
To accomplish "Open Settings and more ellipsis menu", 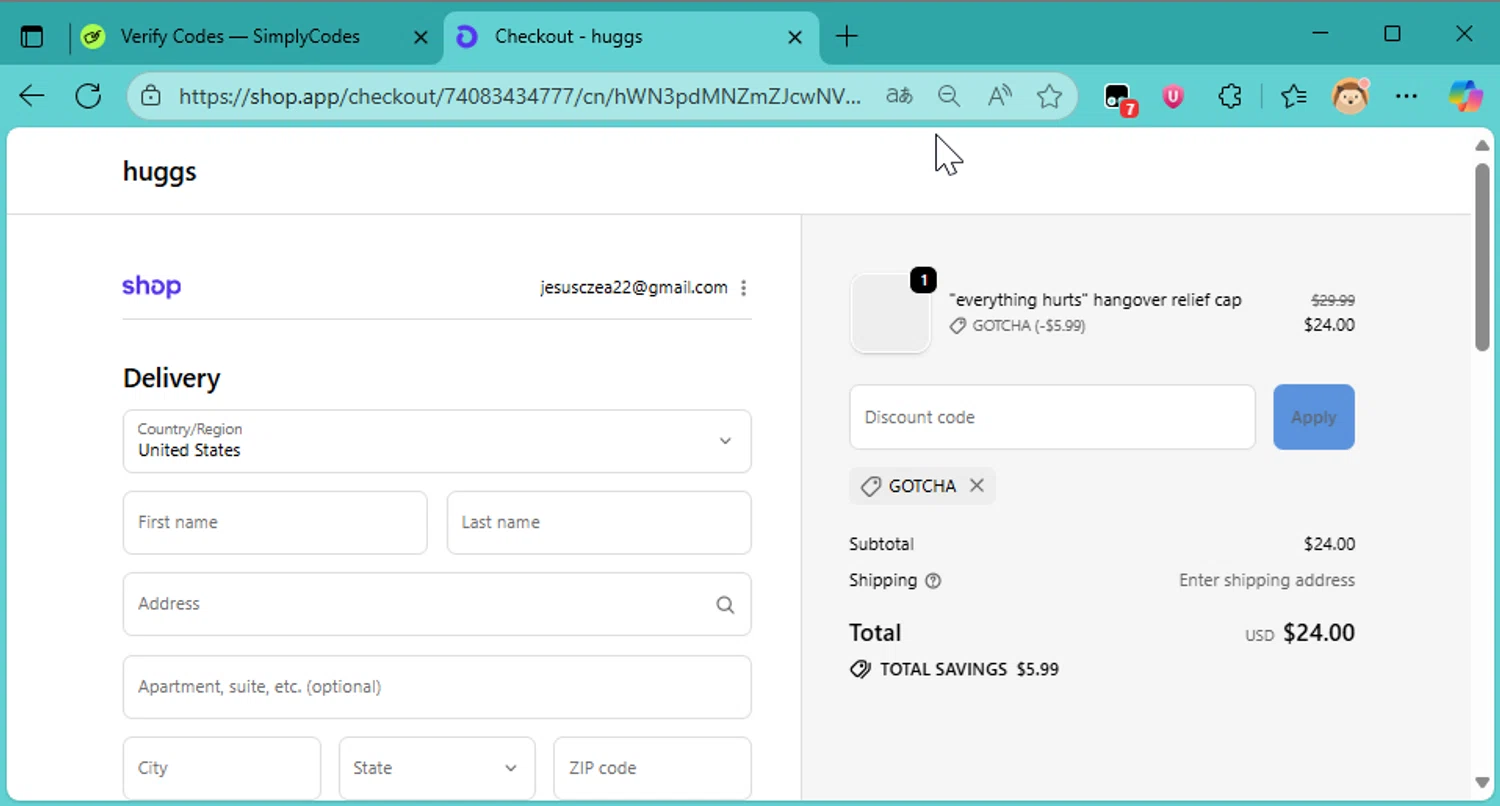I will point(1407,96).
